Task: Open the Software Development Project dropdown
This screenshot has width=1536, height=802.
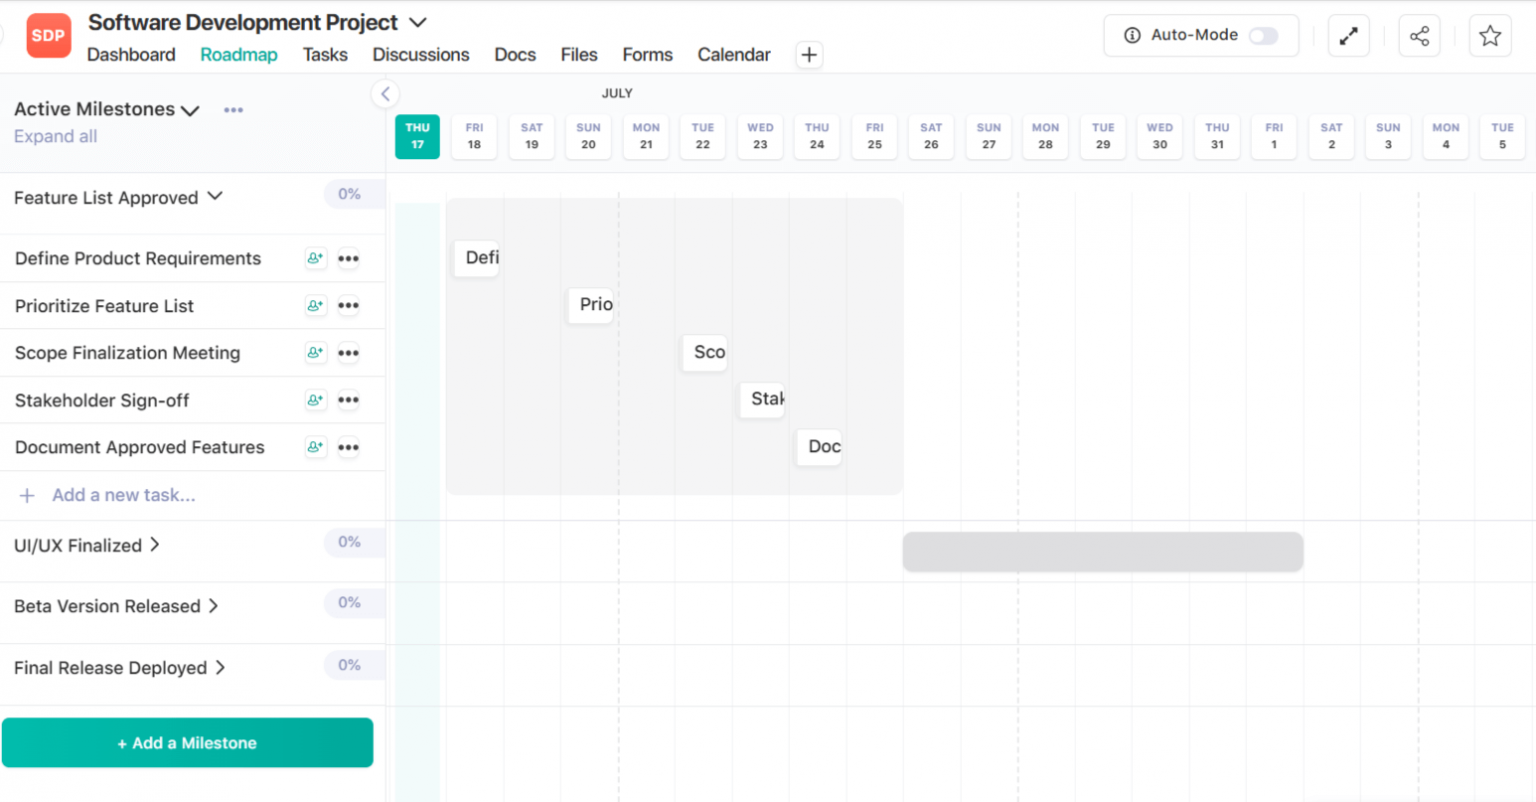Action: [x=418, y=22]
